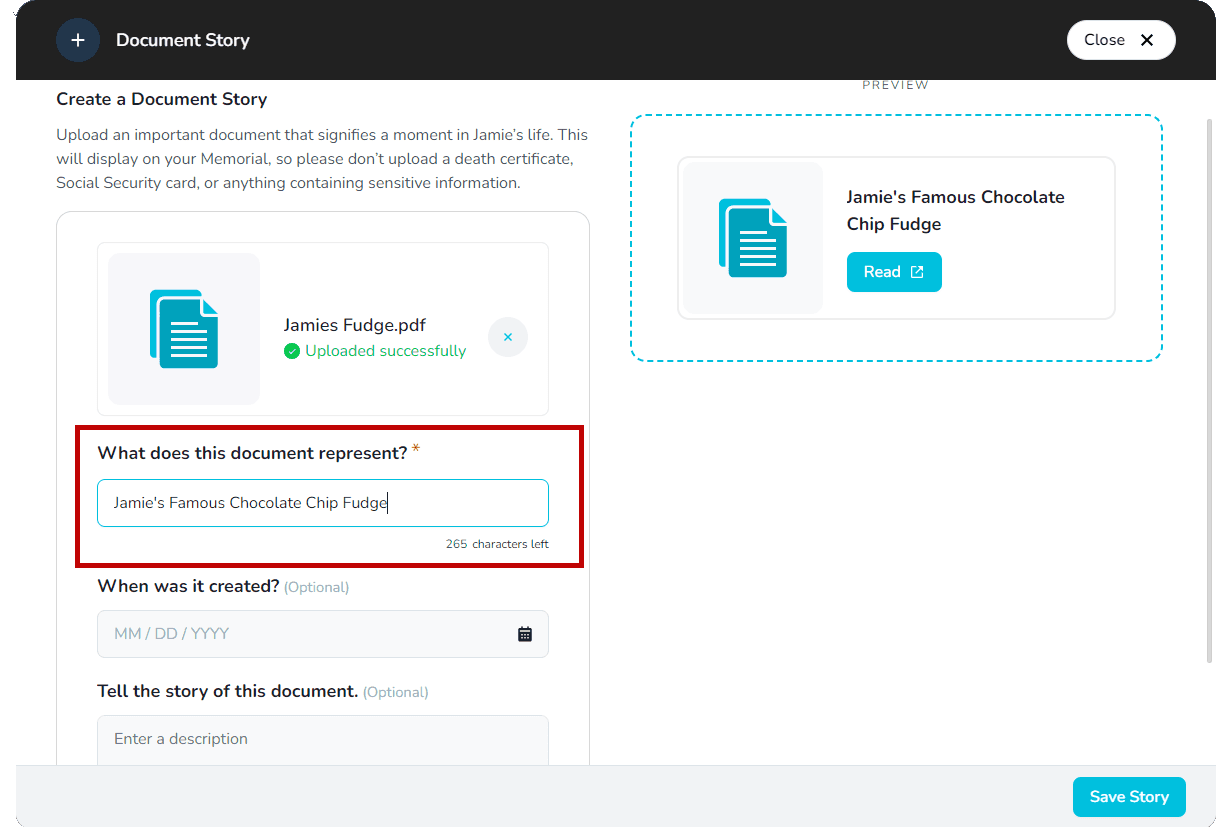Click the MM / DD / YYYY date field

(310, 634)
